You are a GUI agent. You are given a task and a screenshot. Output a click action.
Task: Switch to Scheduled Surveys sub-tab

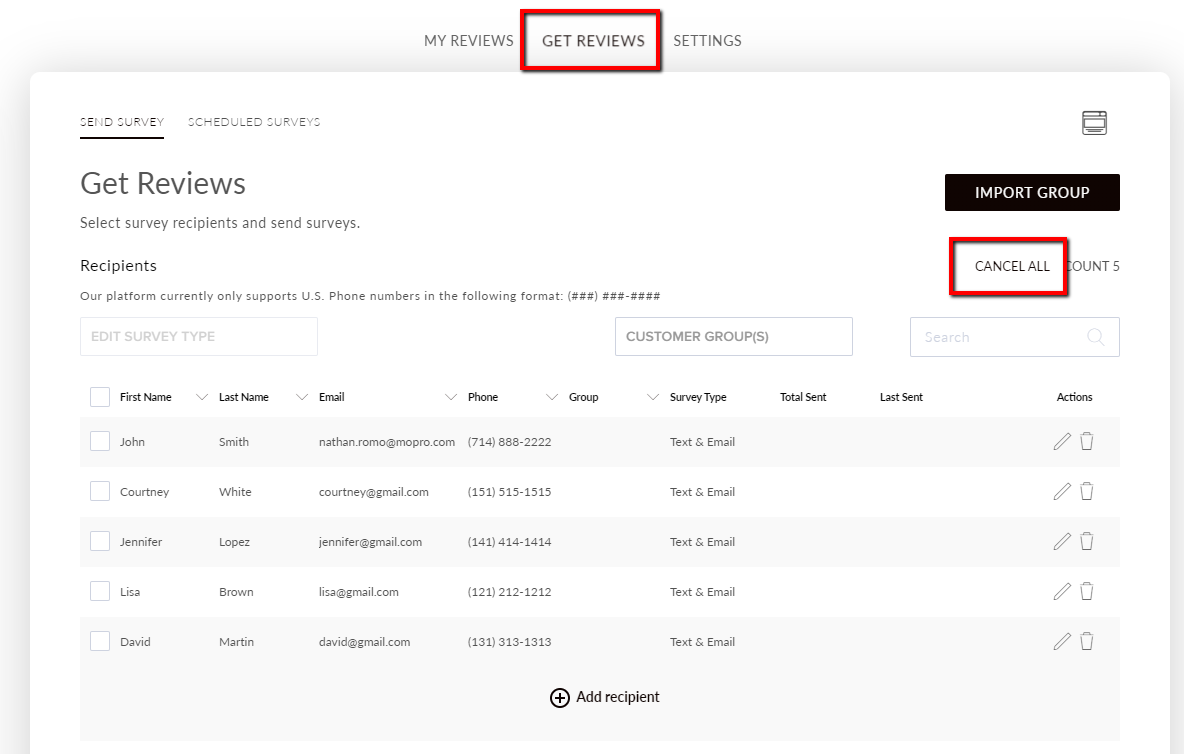pos(254,122)
